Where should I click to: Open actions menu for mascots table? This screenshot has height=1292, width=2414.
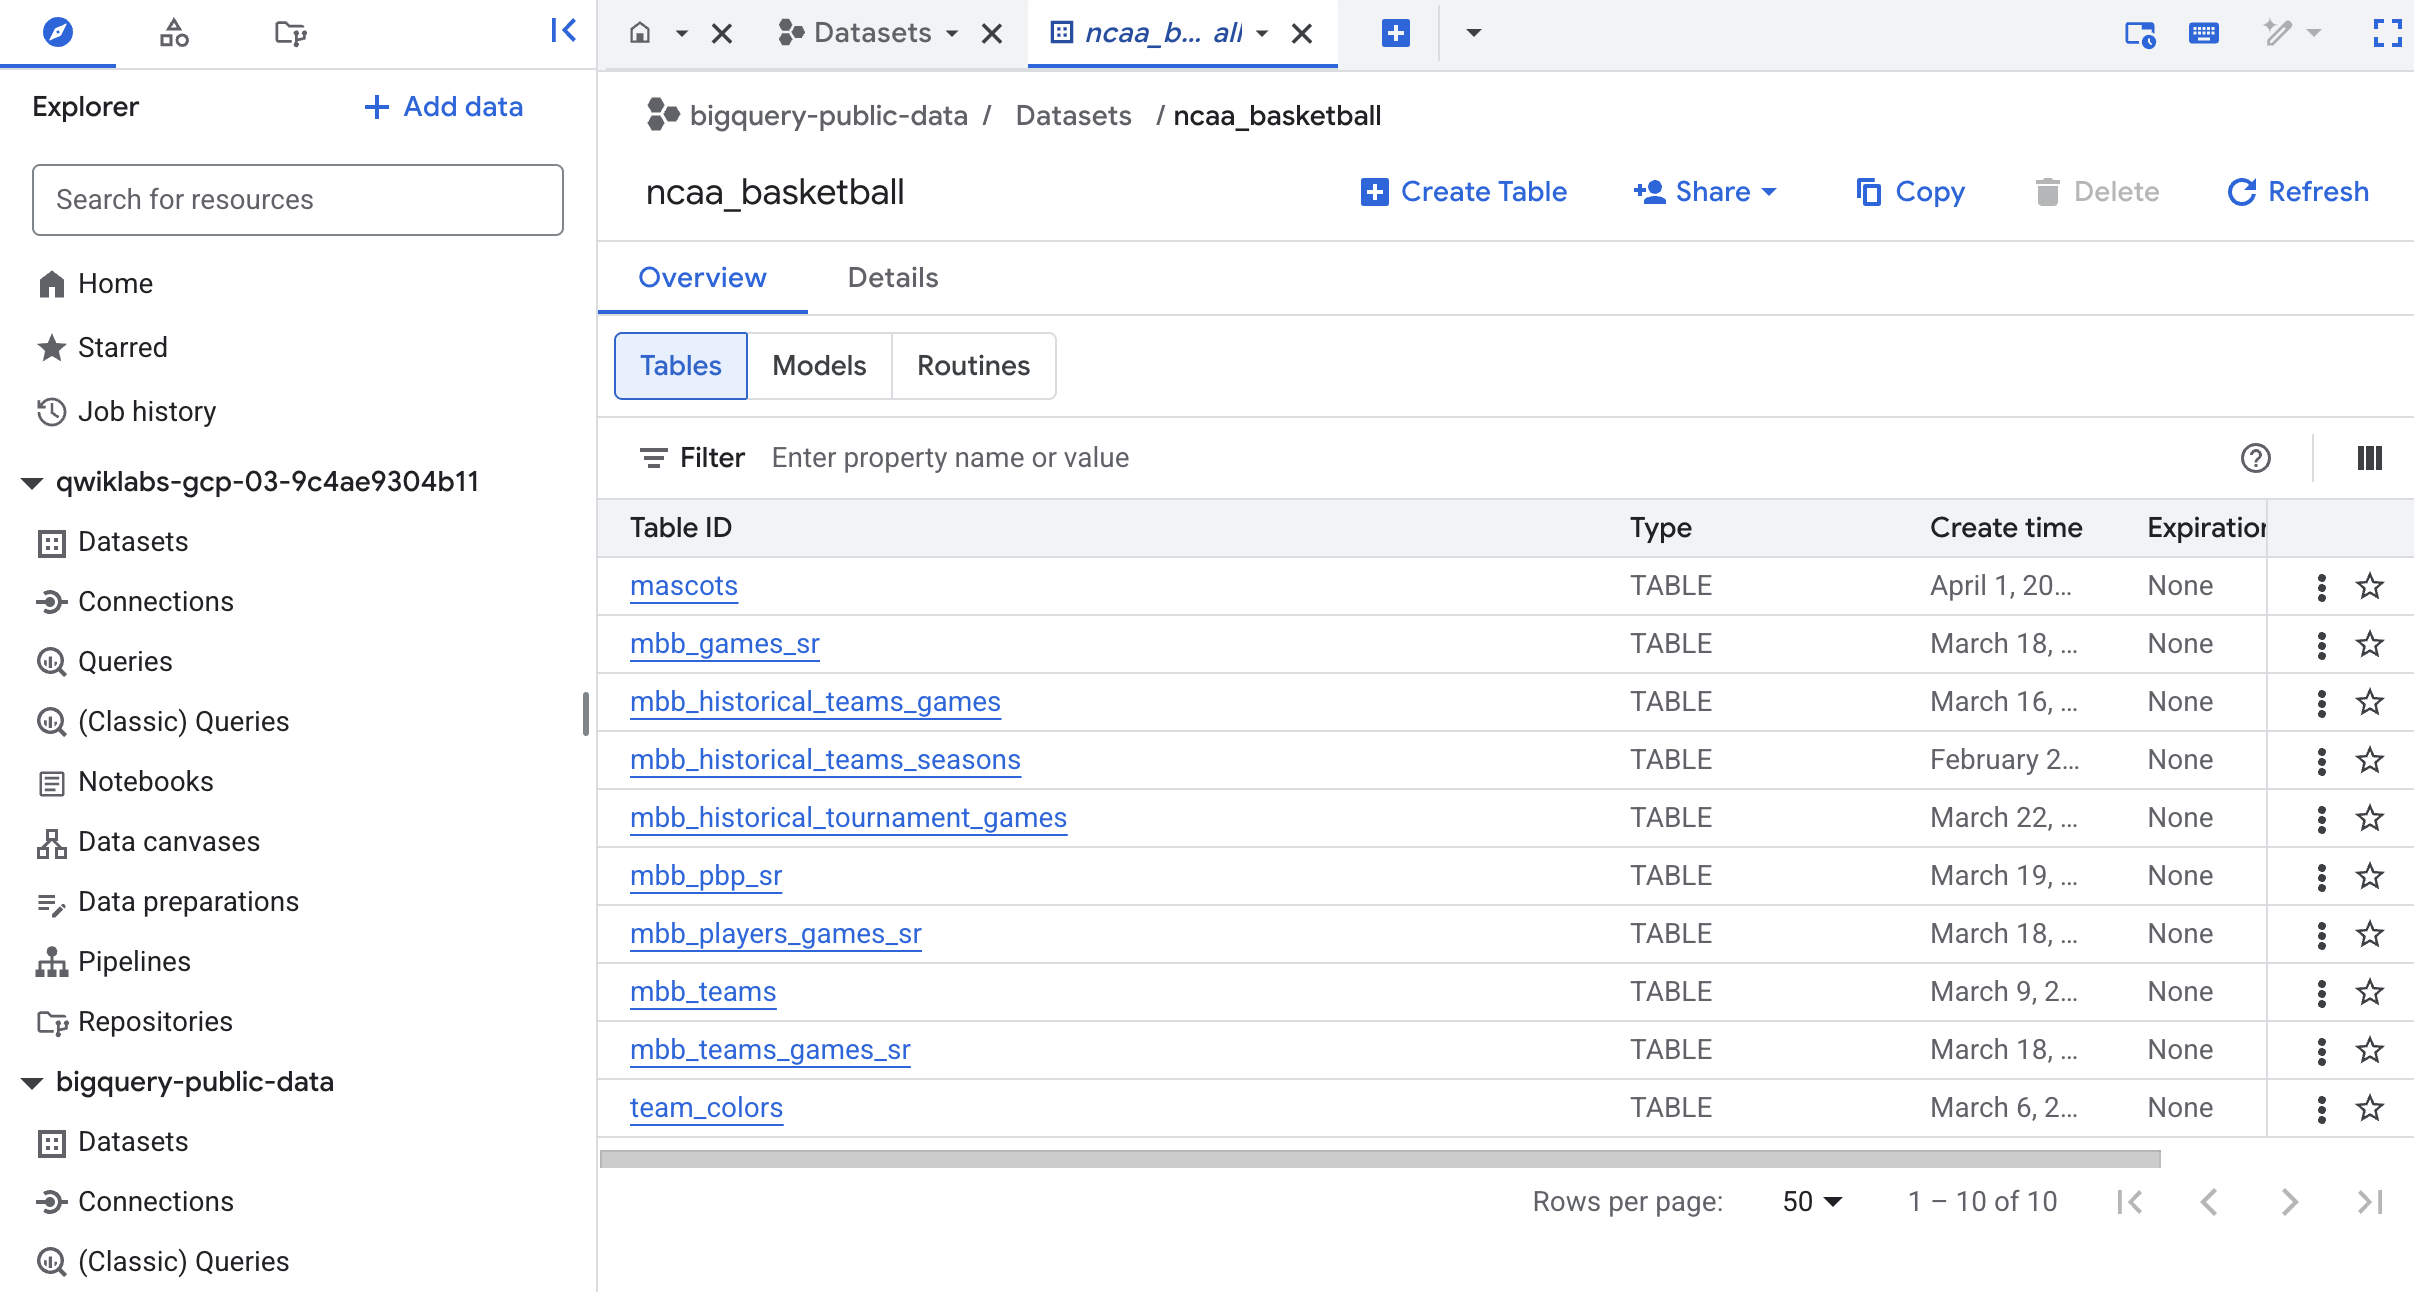point(2321,587)
